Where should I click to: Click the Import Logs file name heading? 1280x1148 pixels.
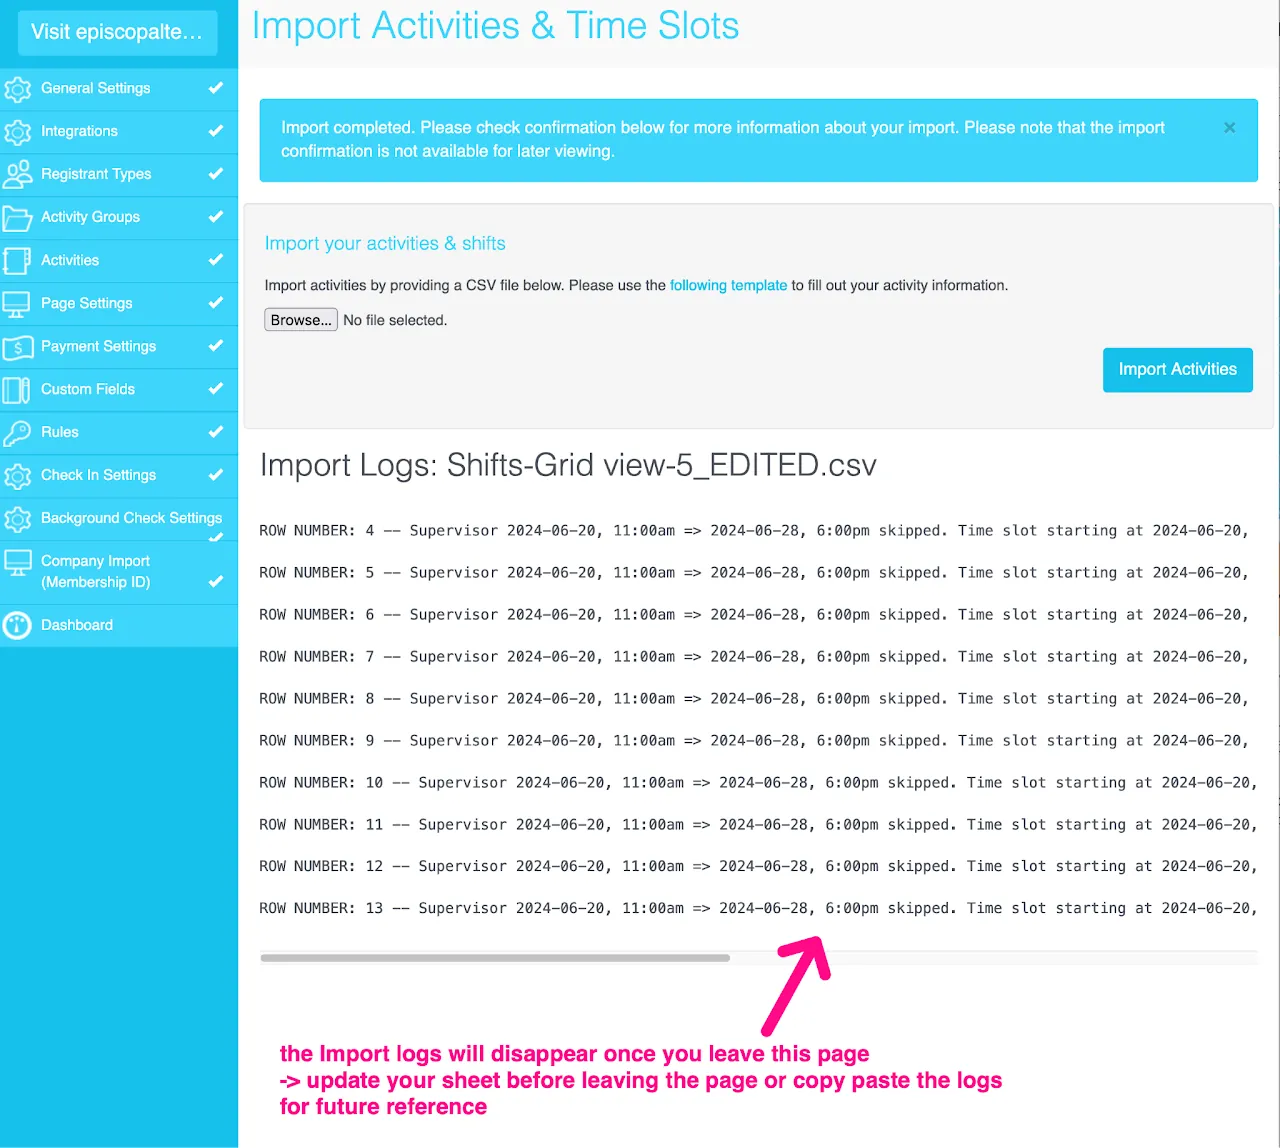568,466
